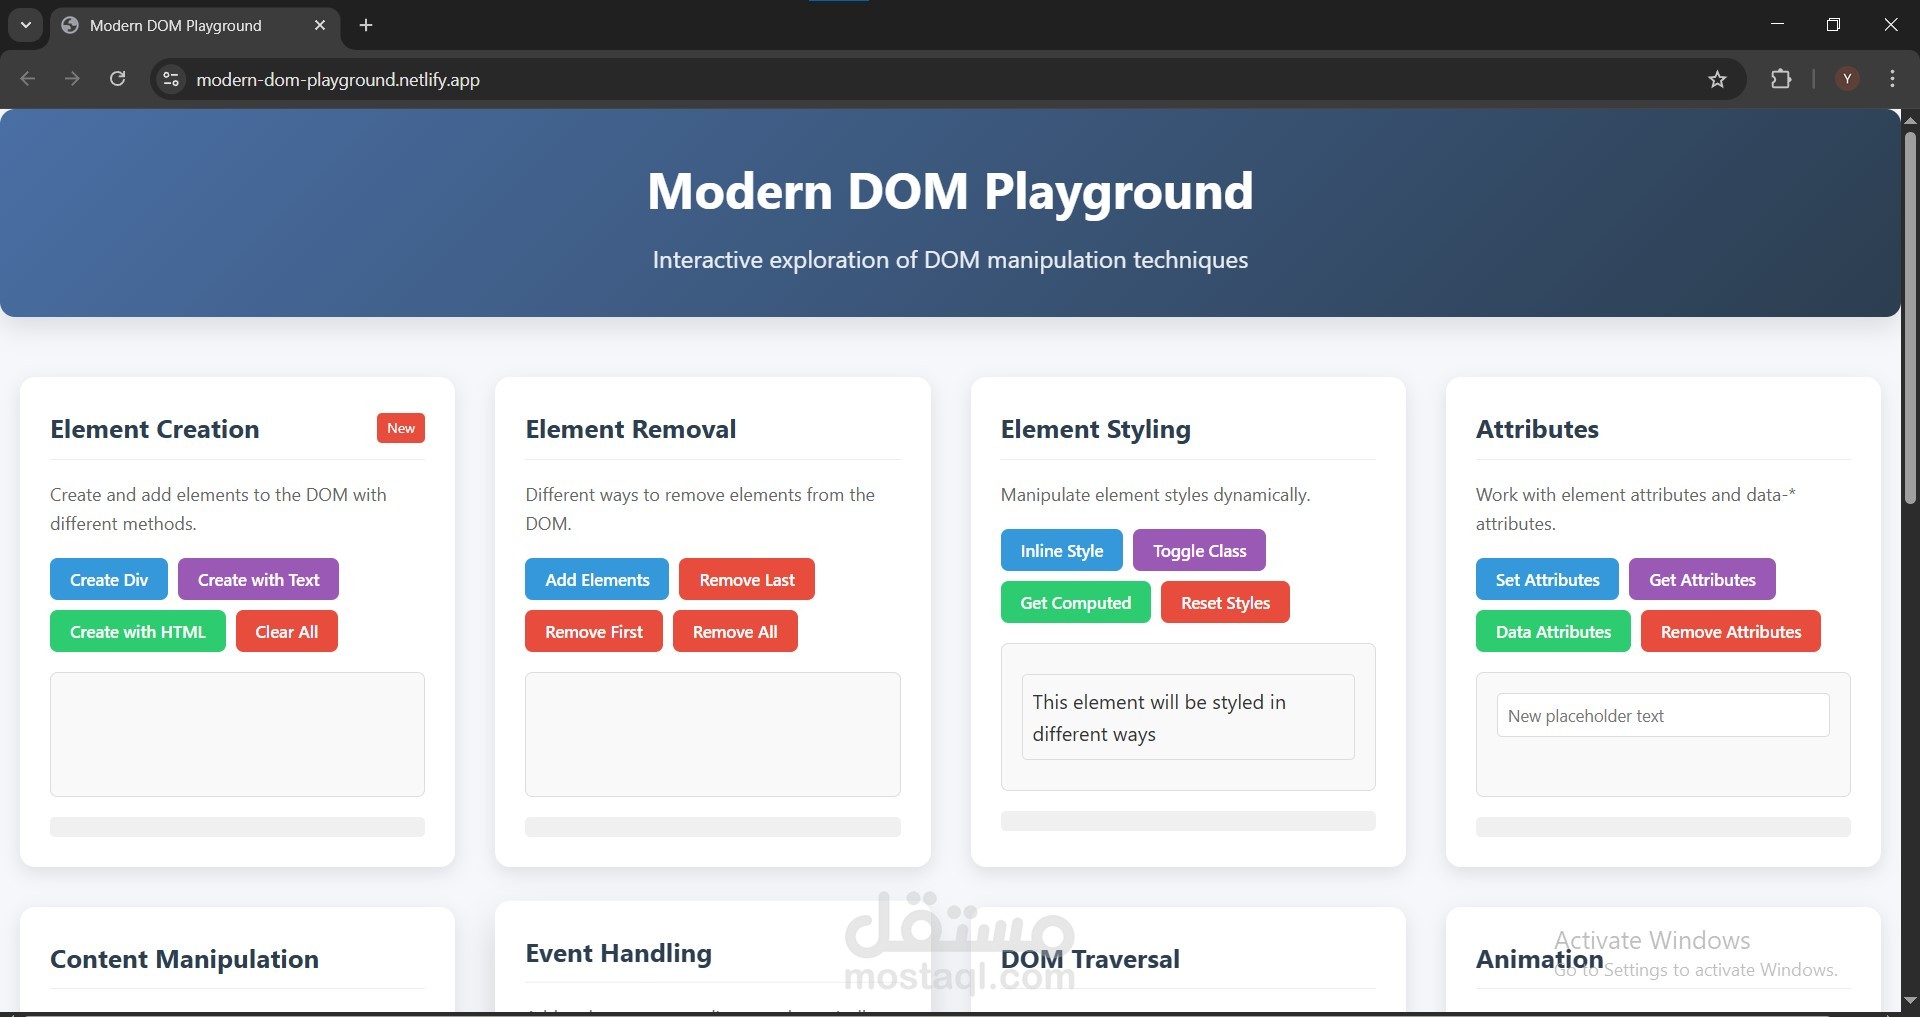Open the browser Extensions puzzle icon

click(x=1782, y=79)
